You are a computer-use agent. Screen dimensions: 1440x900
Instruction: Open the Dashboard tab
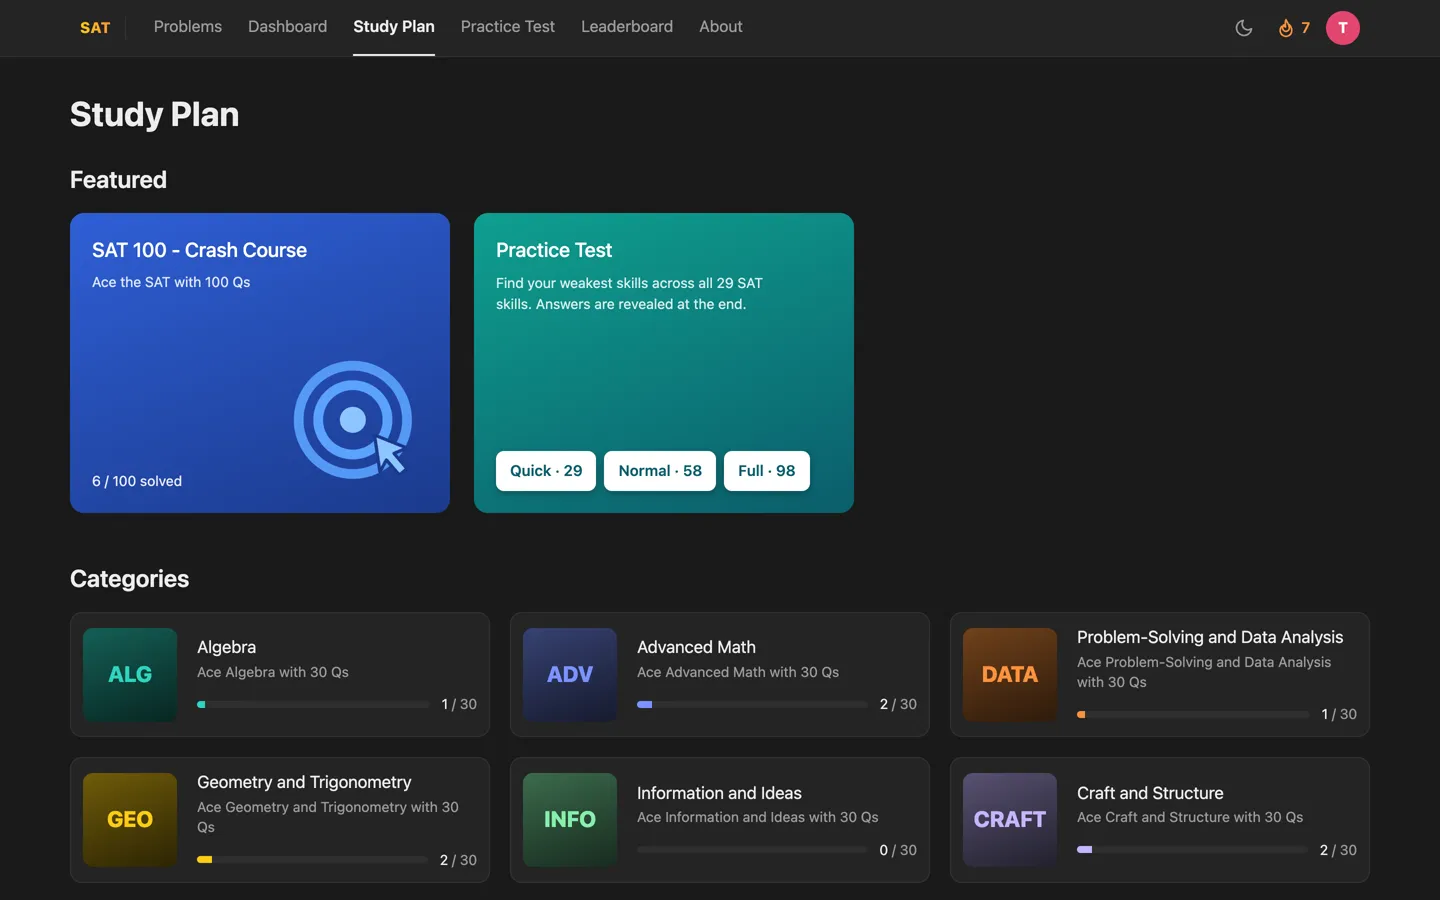(287, 27)
